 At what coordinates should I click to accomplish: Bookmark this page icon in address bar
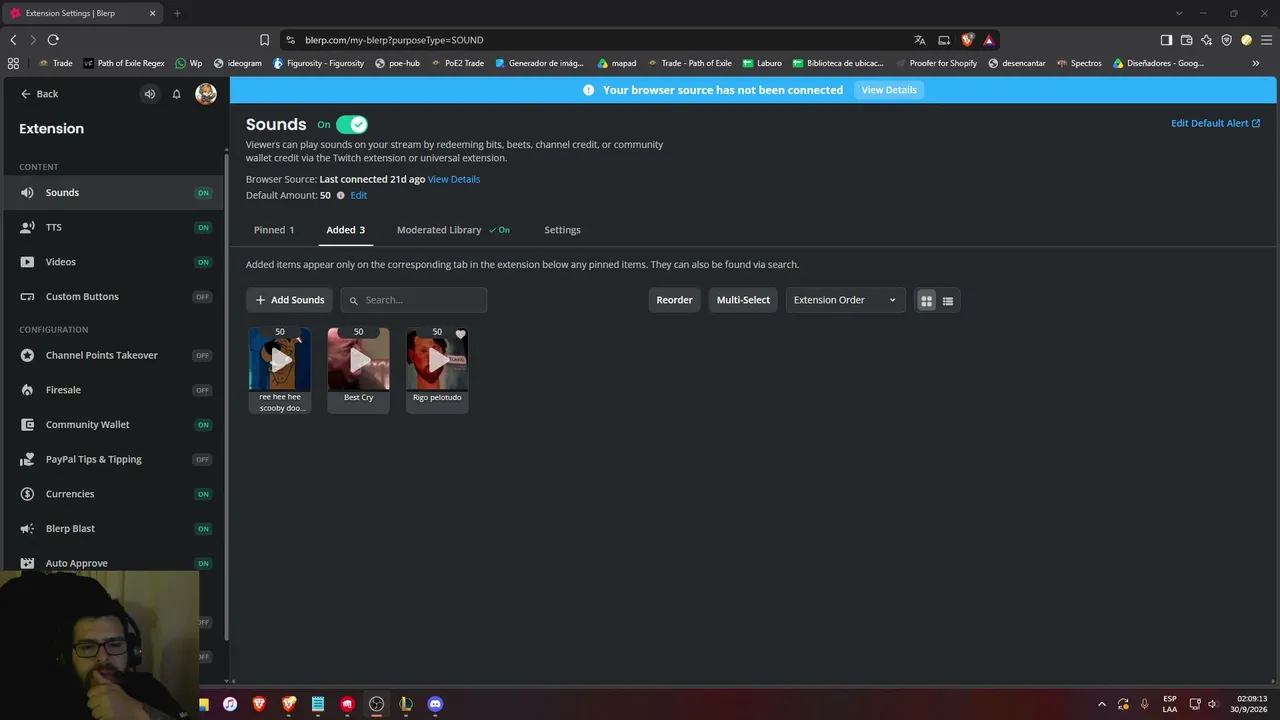(x=264, y=40)
